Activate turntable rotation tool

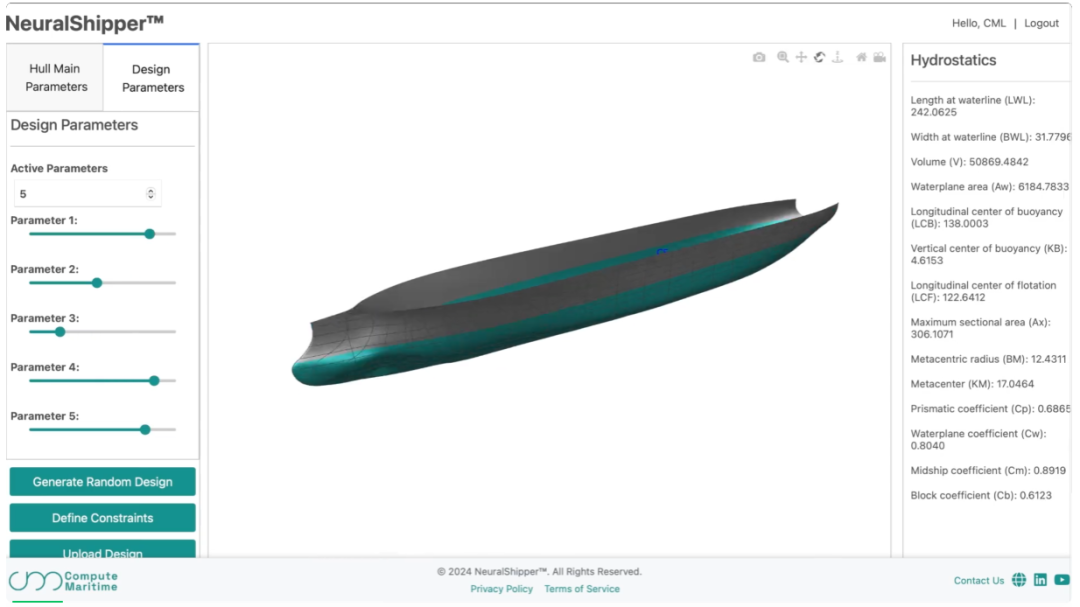pyautogui.click(x=838, y=57)
